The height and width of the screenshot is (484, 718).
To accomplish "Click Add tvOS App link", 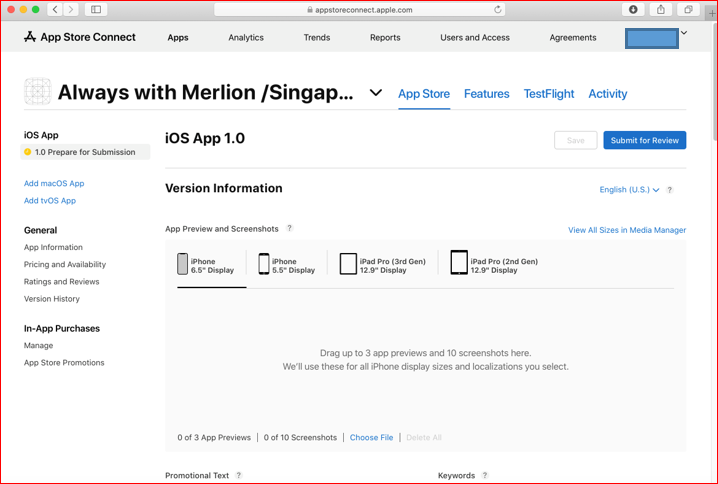I will pyautogui.click(x=50, y=201).
